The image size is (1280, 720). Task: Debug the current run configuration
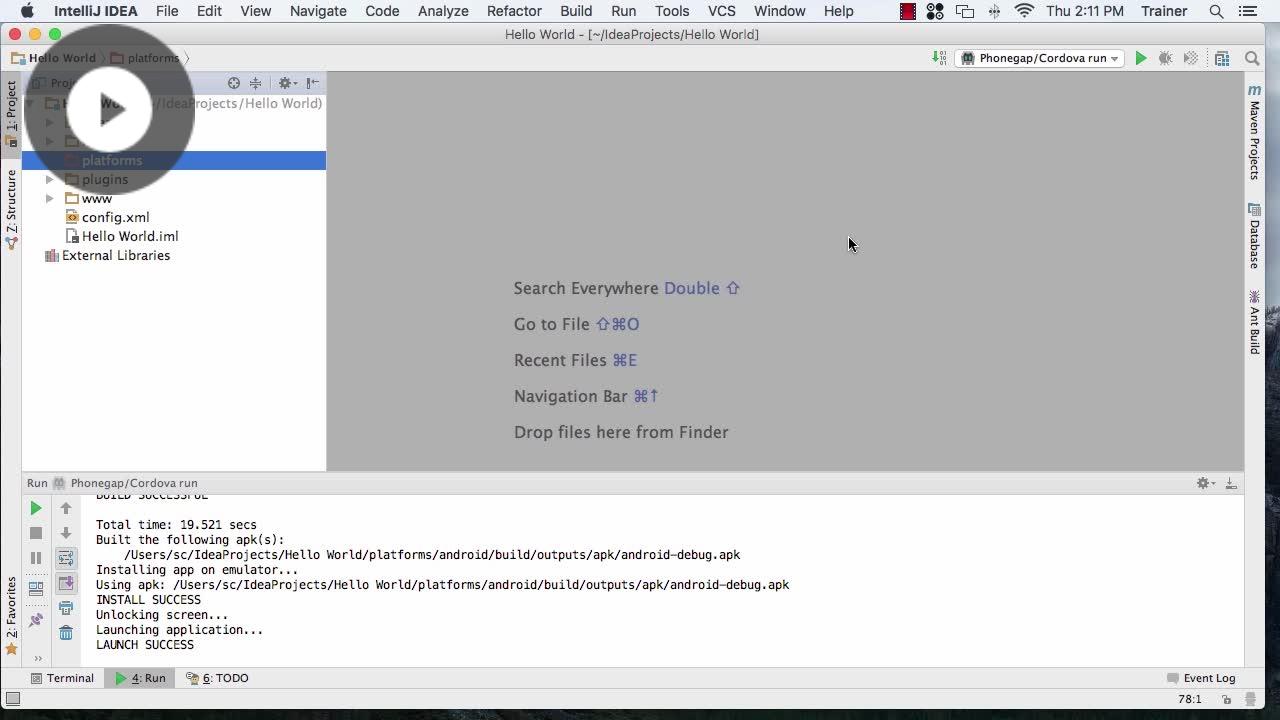tap(1165, 58)
